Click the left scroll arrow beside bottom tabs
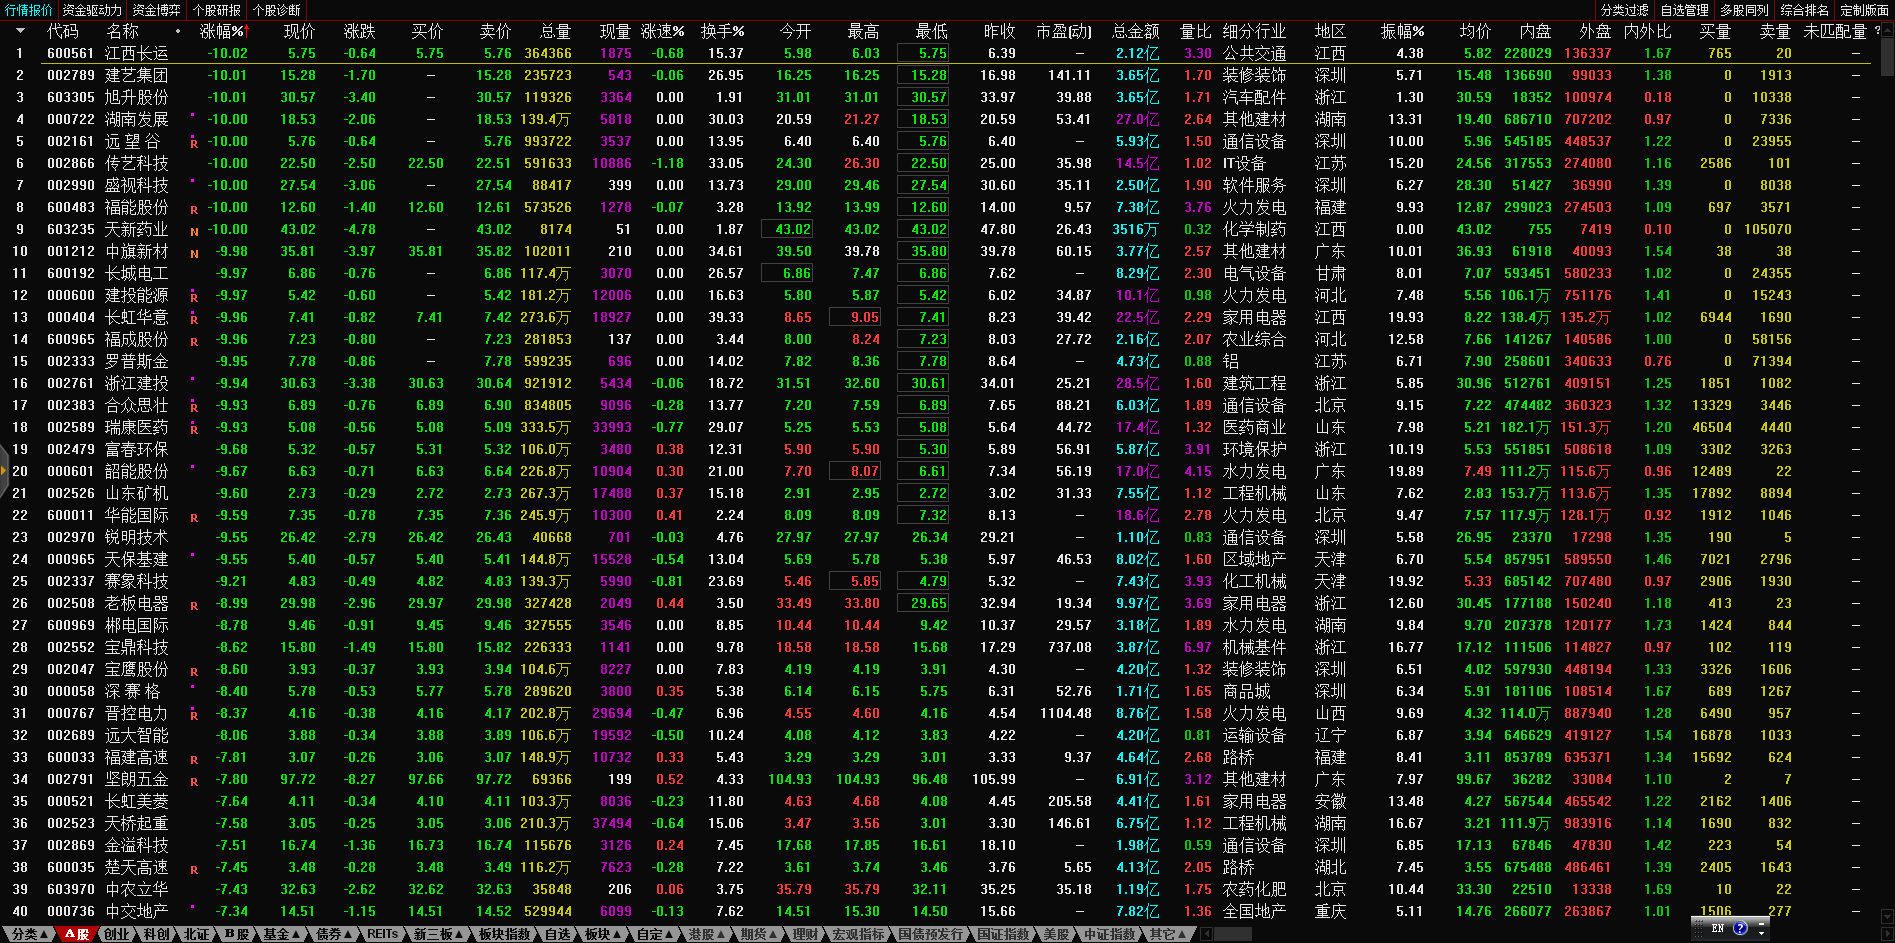Screen dimensions: 1895x943 [1206, 934]
